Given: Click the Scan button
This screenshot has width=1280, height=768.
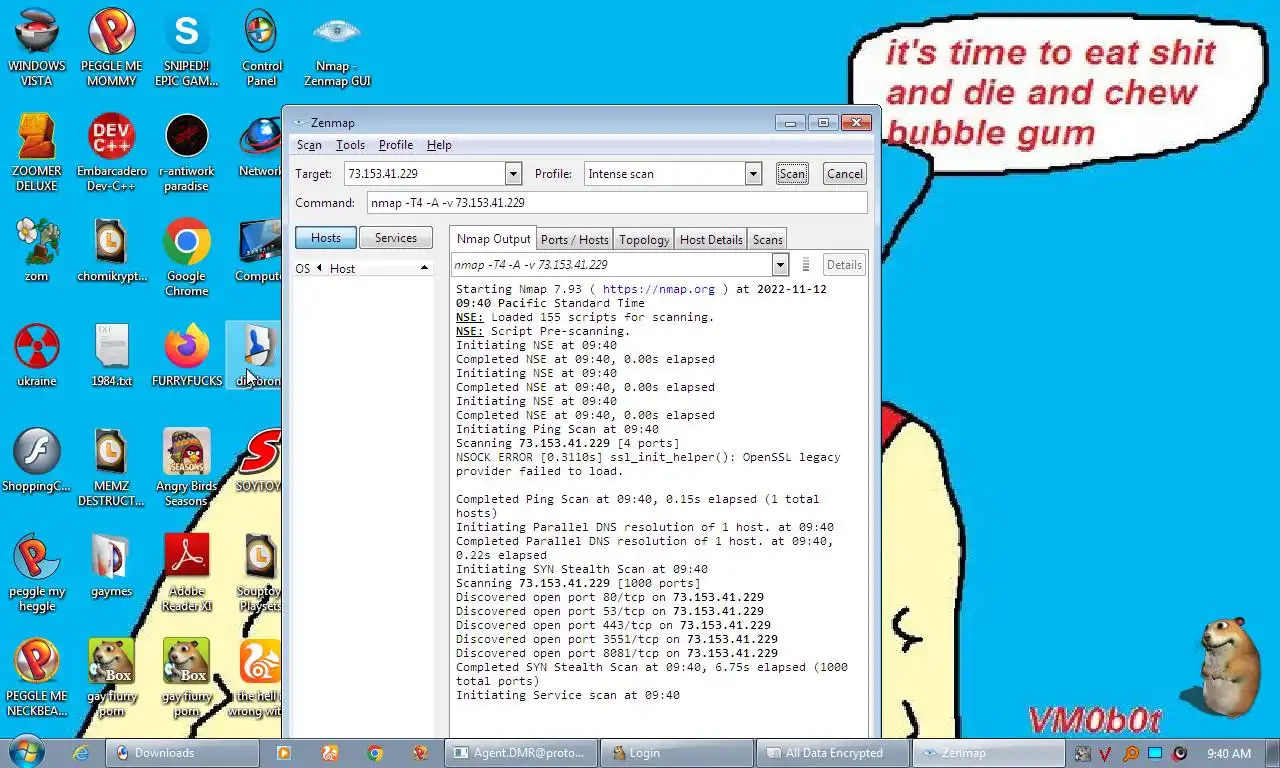Looking at the screenshot, I should click(x=792, y=174).
